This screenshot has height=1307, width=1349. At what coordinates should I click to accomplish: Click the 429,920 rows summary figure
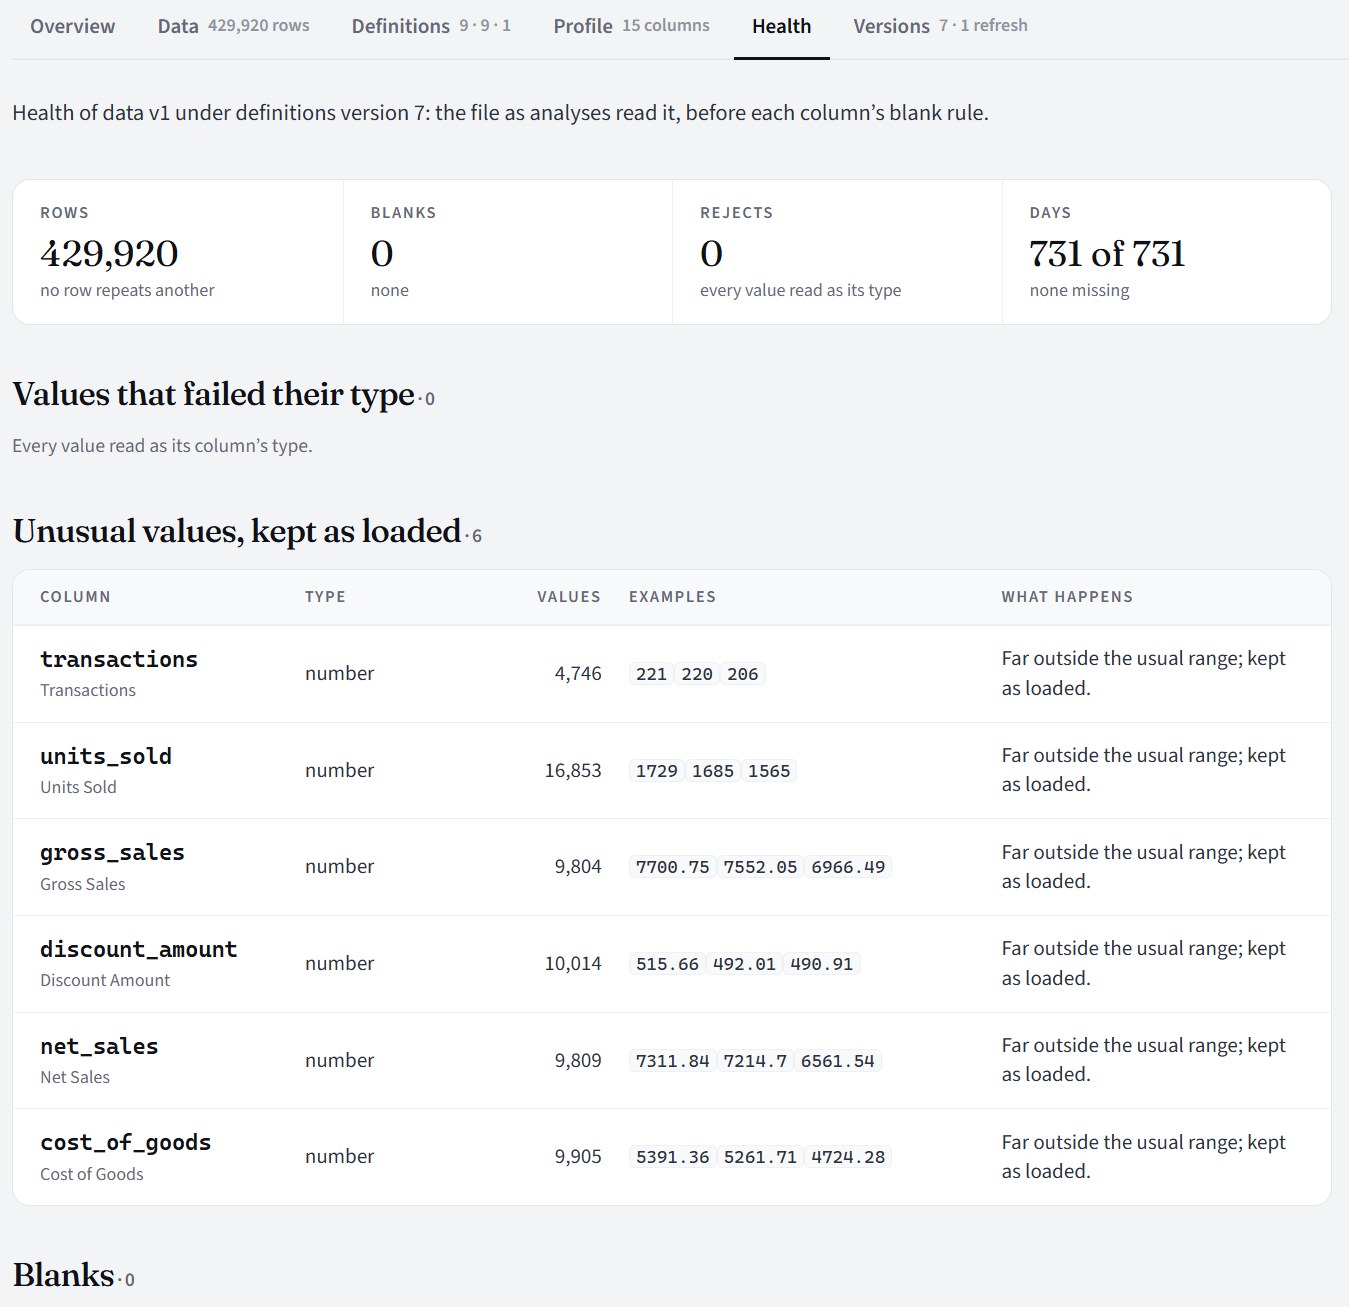[109, 253]
